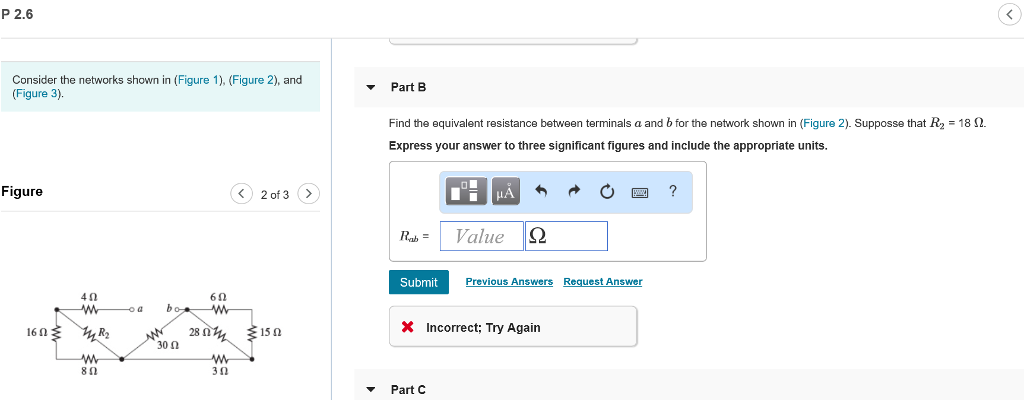Go to next figure arrow

tap(309, 194)
